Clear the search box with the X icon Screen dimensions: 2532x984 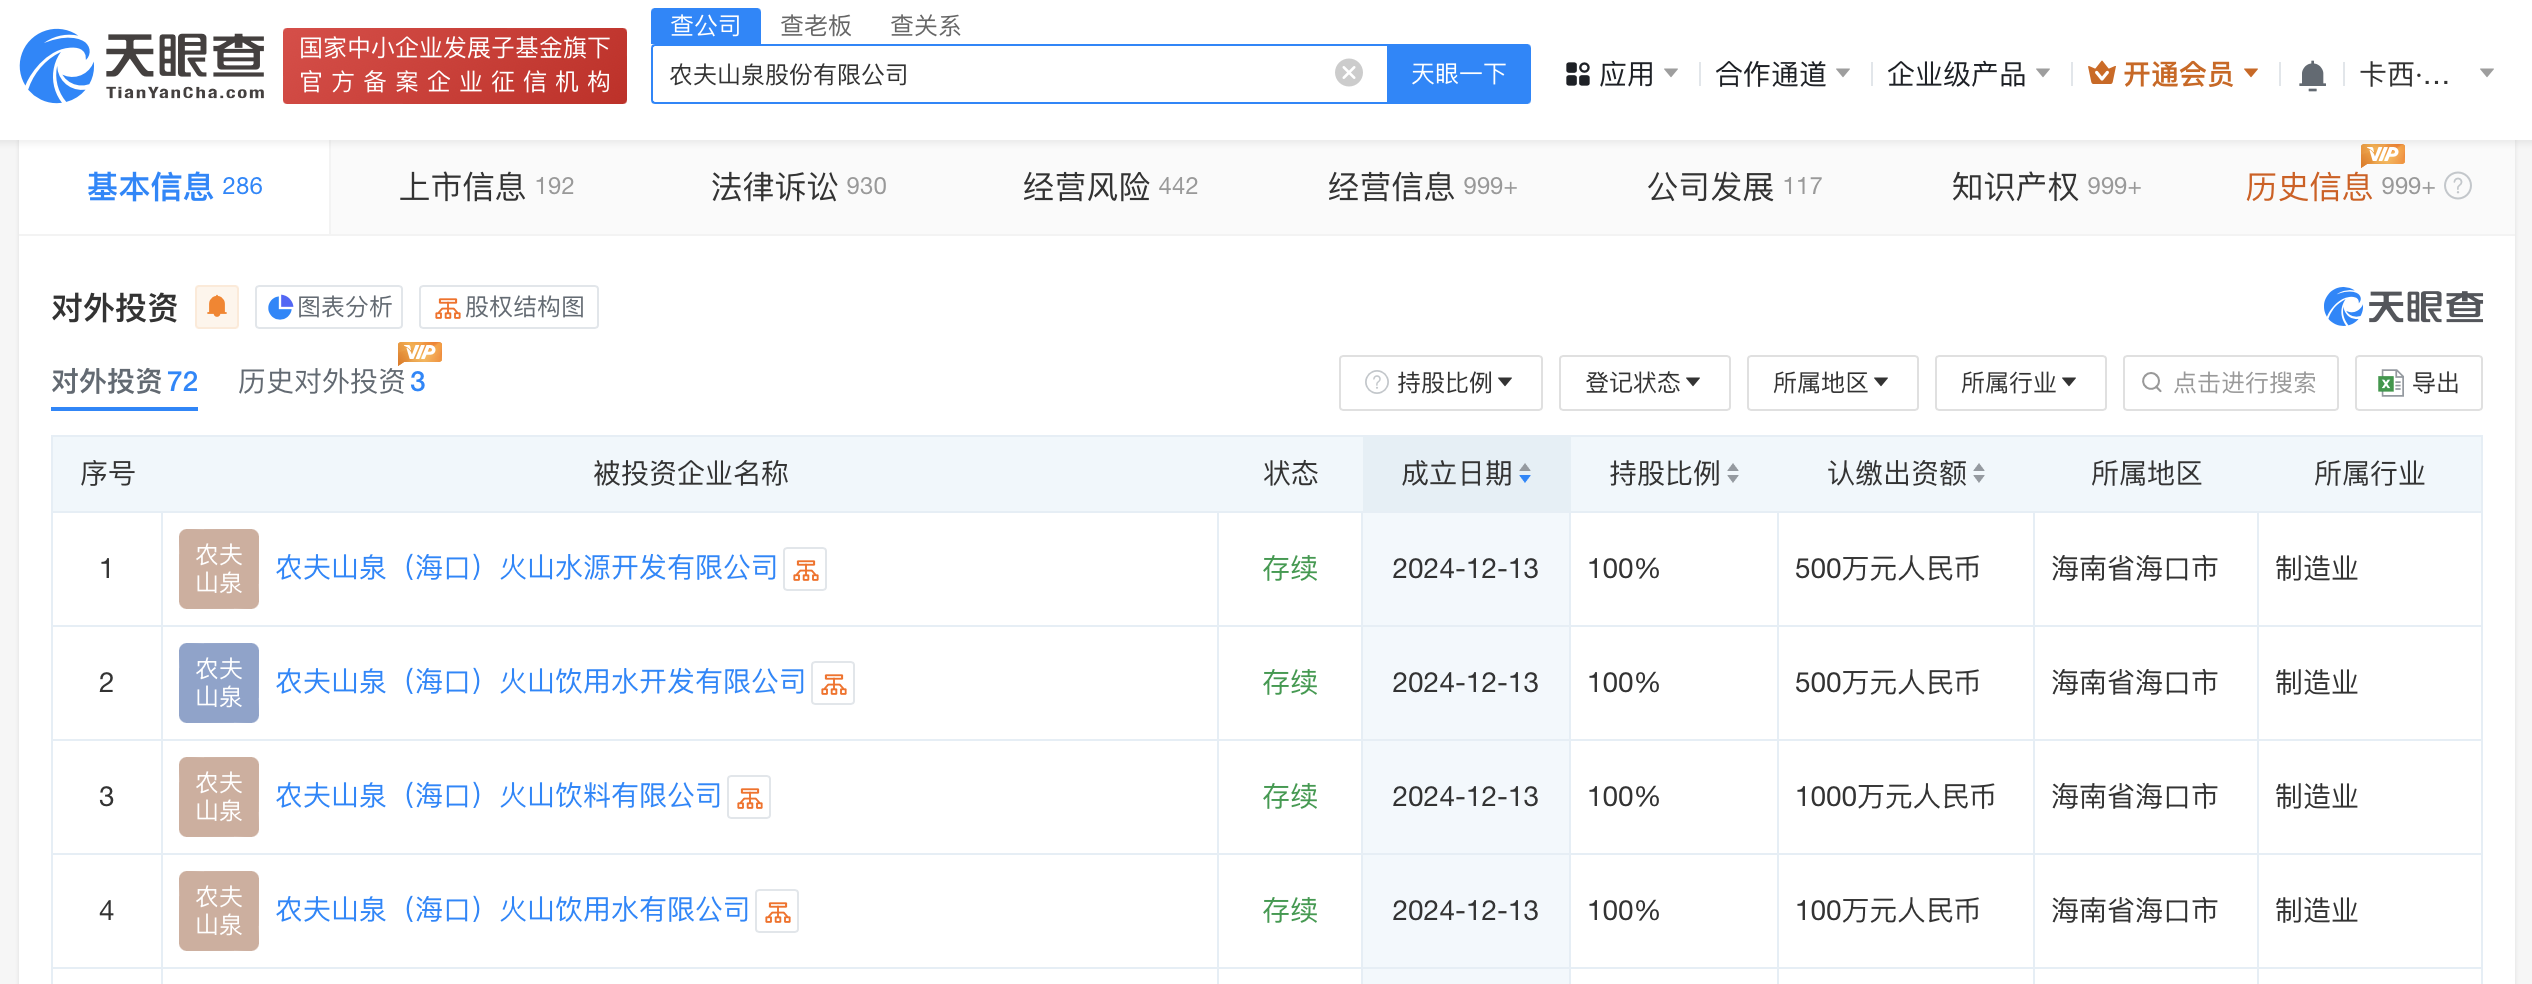[x=1348, y=73]
